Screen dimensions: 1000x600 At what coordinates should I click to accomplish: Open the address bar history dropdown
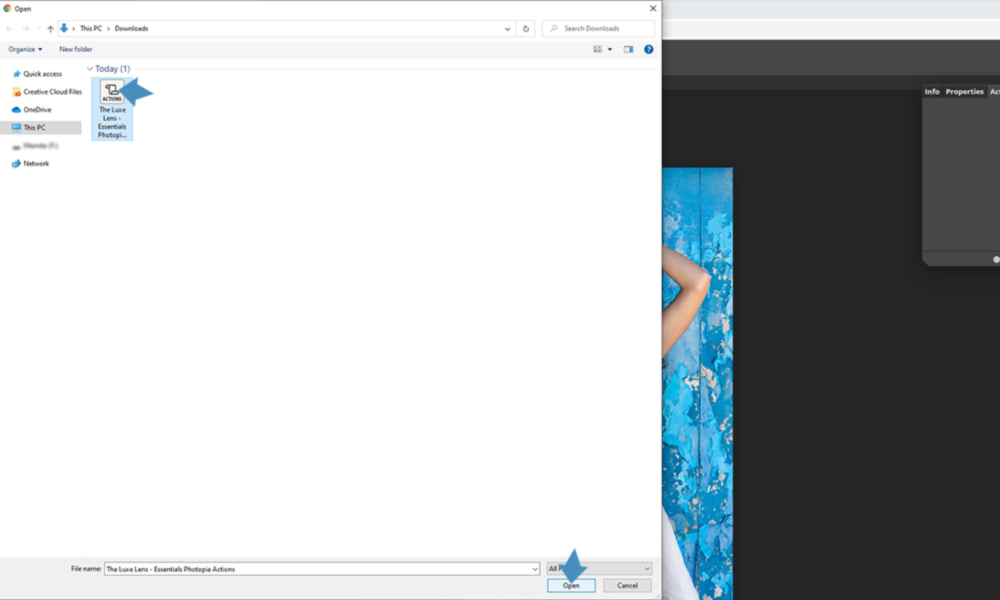click(508, 29)
